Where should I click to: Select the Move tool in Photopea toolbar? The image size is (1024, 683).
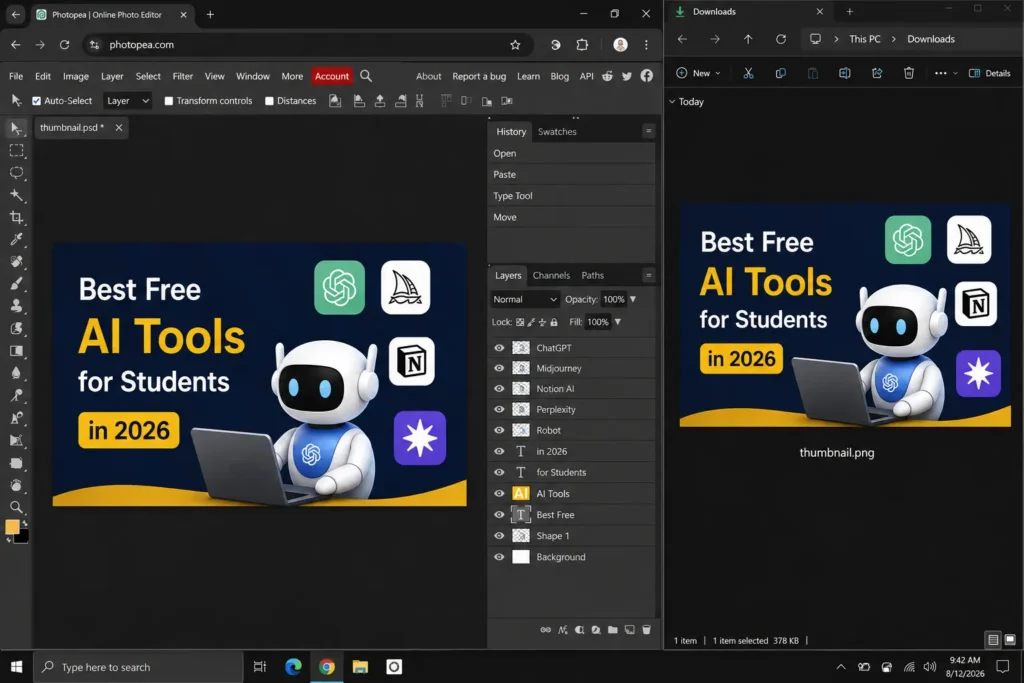point(16,128)
